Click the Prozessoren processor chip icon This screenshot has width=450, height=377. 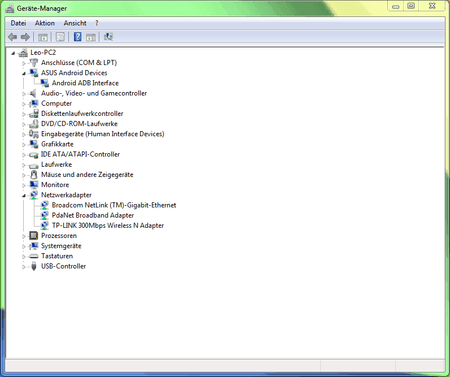click(x=34, y=236)
